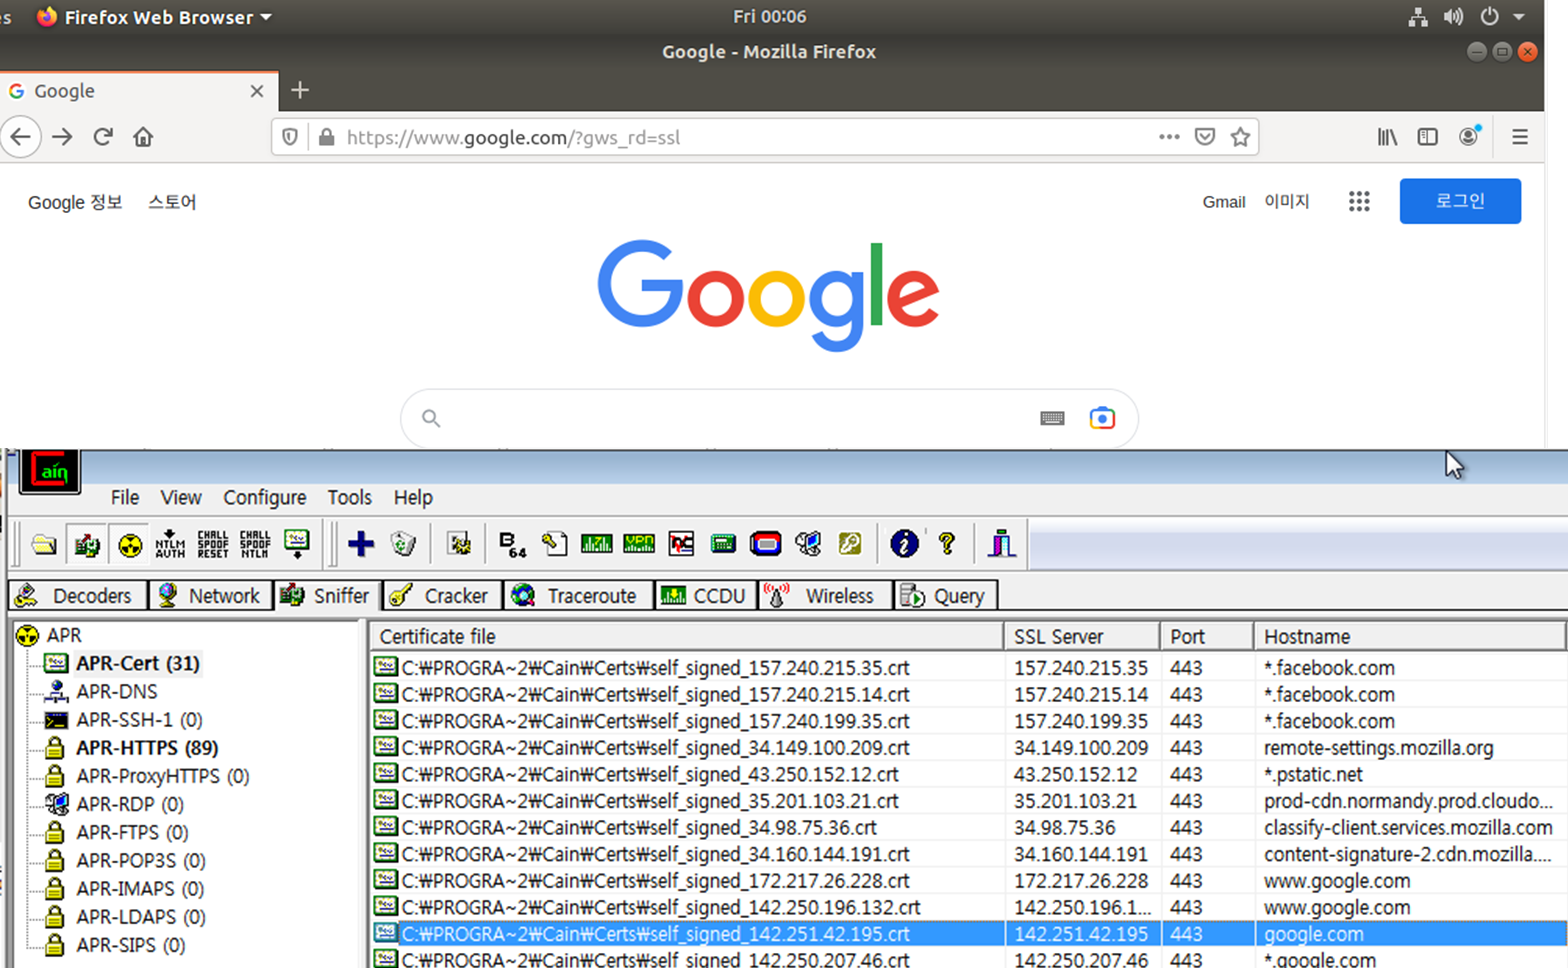Open the RSA SecurID token calculator icon
1568x968 pixels.
pyautogui.click(x=765, y=544)
